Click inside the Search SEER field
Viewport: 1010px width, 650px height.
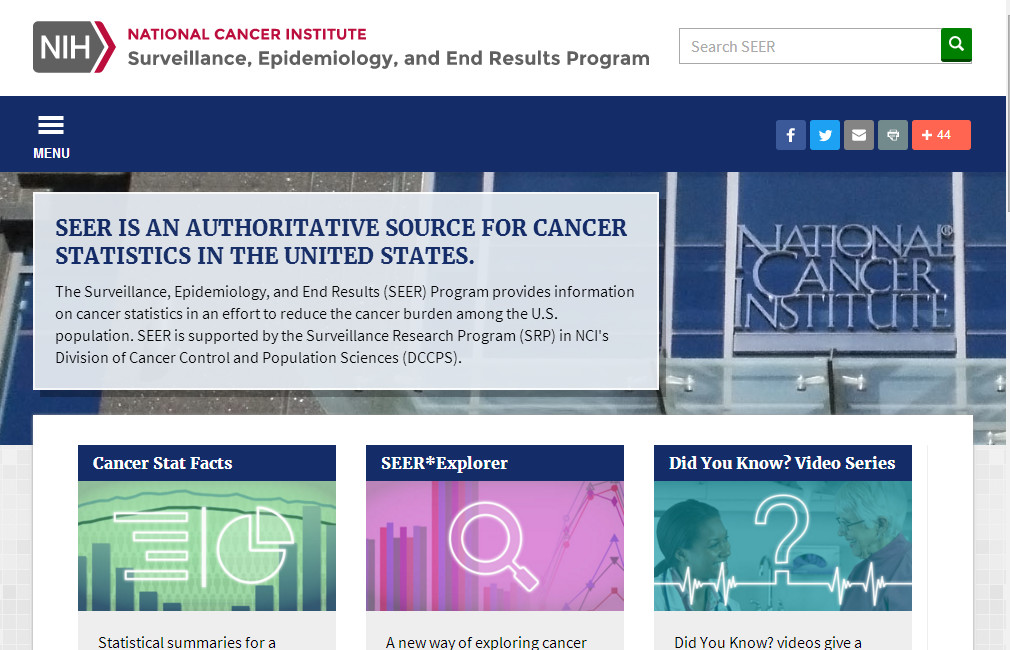coord(809,46)
